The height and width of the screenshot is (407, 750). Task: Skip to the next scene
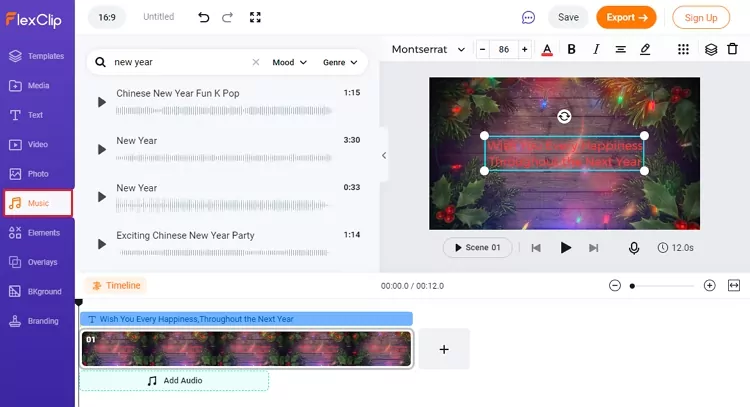(x=594, y=248)
